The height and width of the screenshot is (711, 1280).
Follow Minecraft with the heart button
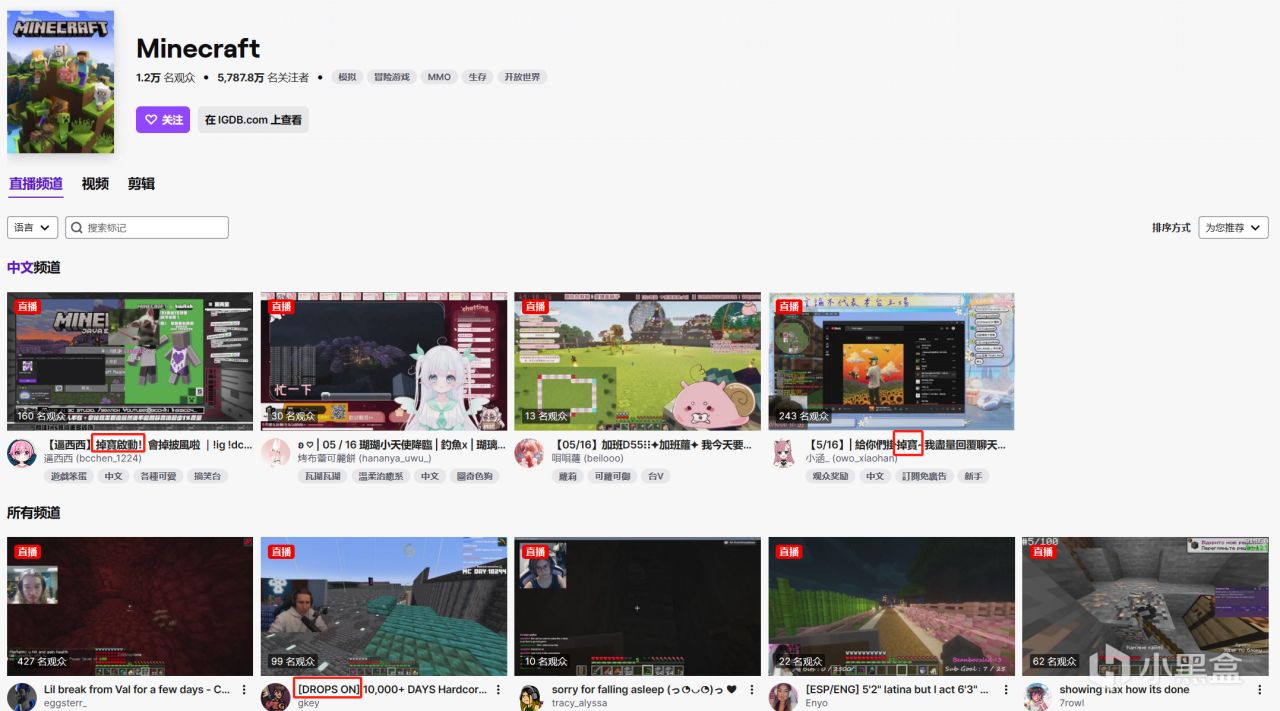pos(163,120)
